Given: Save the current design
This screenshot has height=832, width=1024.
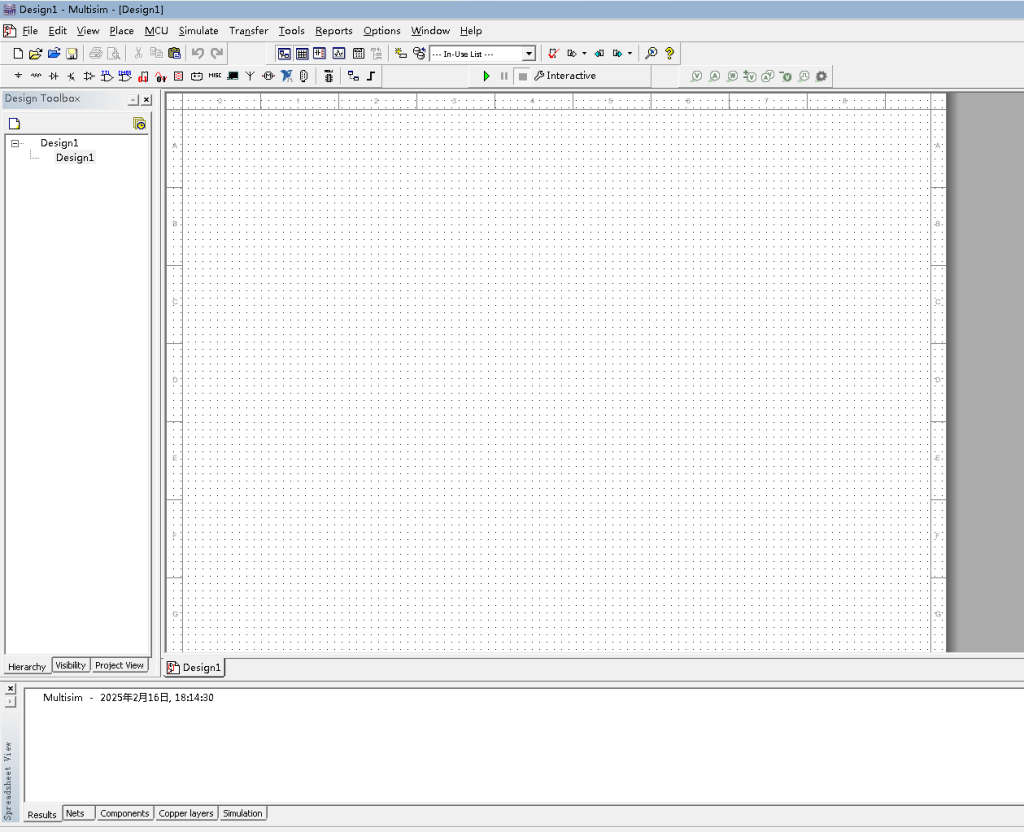Looking at the screenshot, I should click(72, 54).
